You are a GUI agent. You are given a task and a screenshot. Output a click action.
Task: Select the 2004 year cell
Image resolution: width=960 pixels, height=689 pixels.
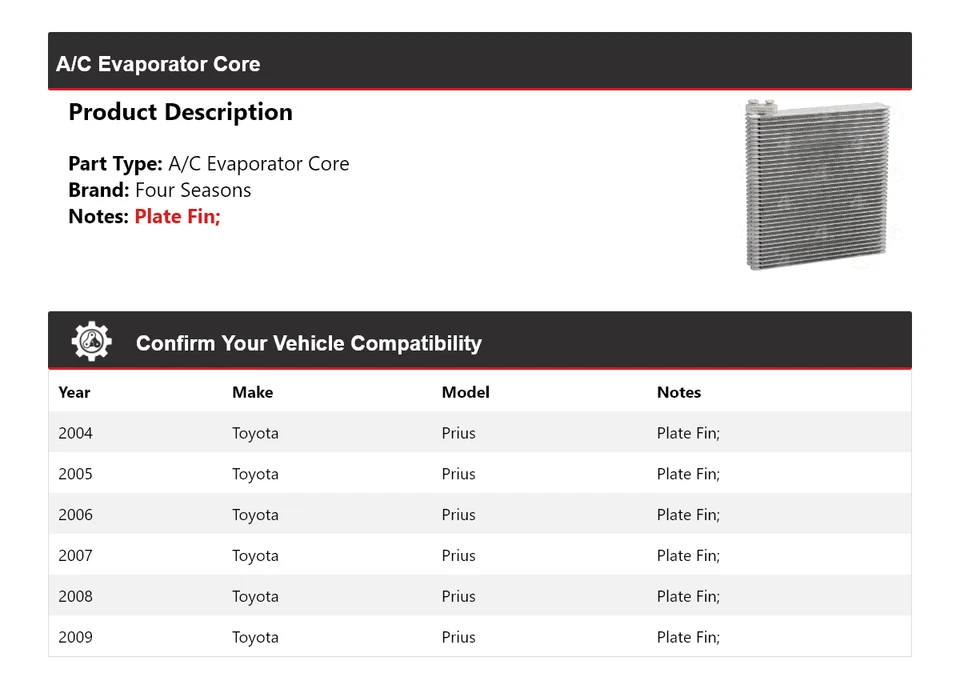pyautogui.click(x=75, y=433)
